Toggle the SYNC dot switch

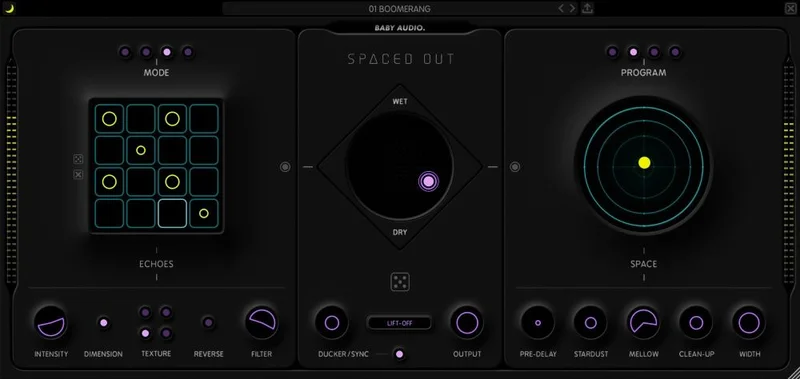pyautogui.click(x=399, y=354)
